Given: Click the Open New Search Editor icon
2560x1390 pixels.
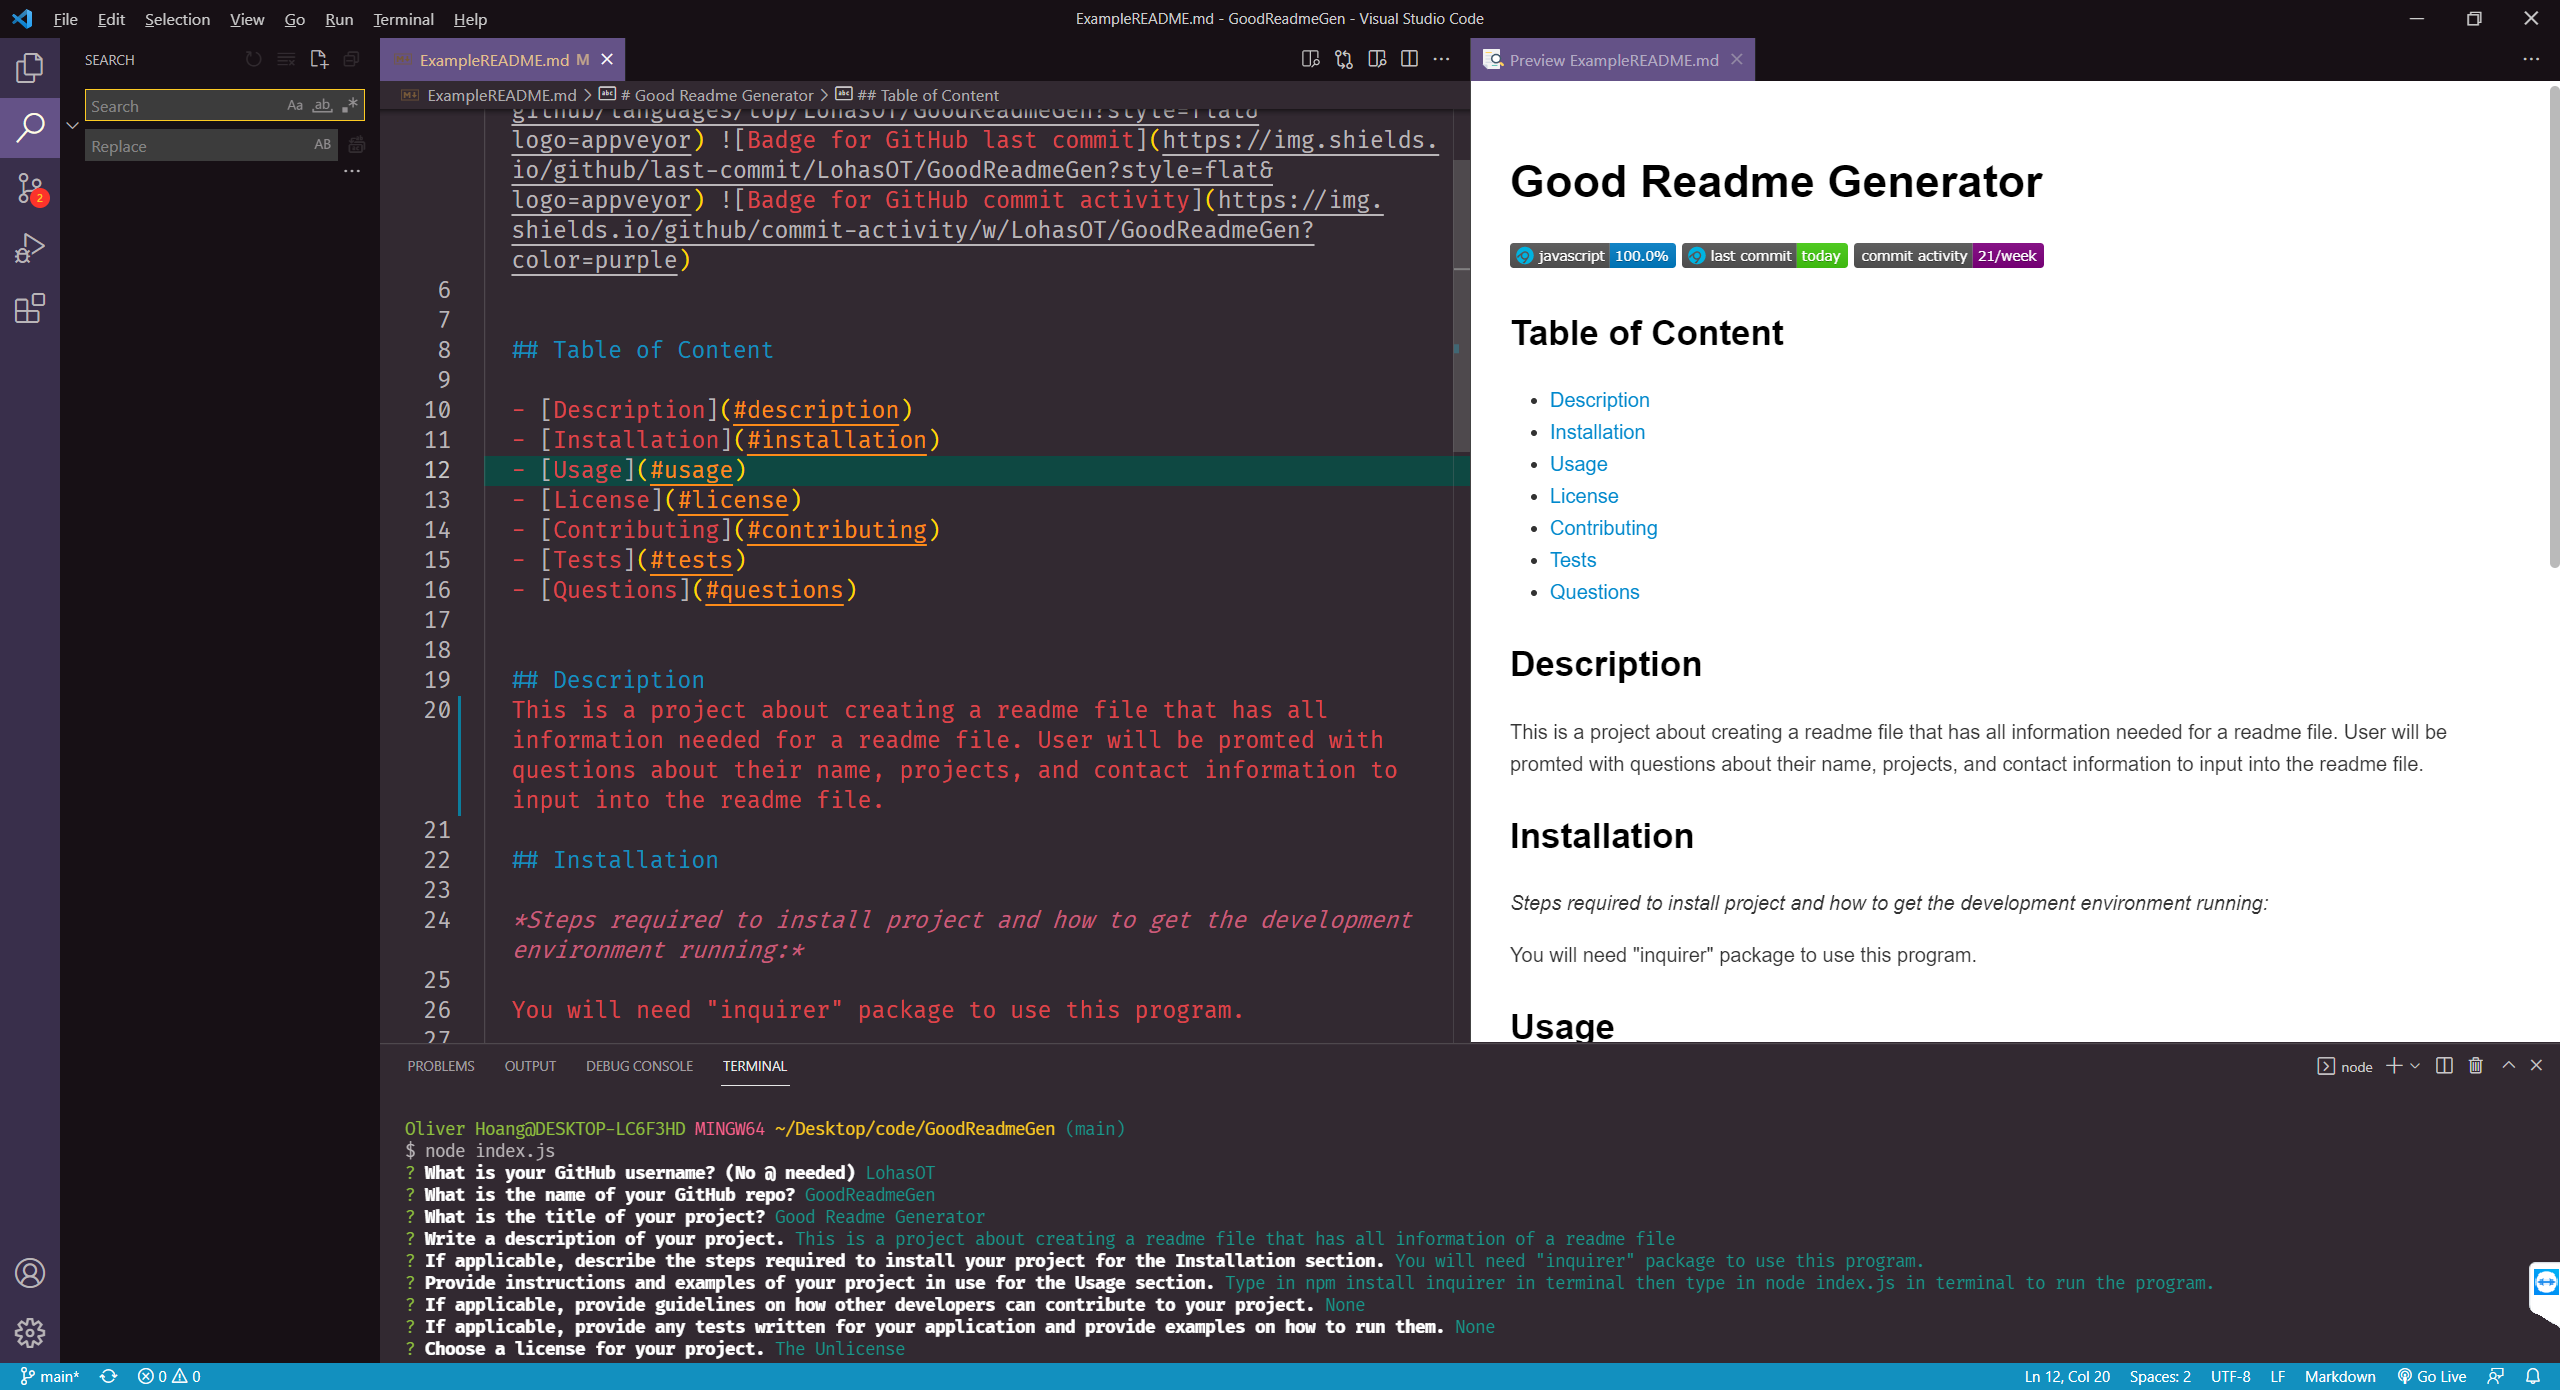Looking at the screenshot, I should pyautogui.click(x=319, y=60).
